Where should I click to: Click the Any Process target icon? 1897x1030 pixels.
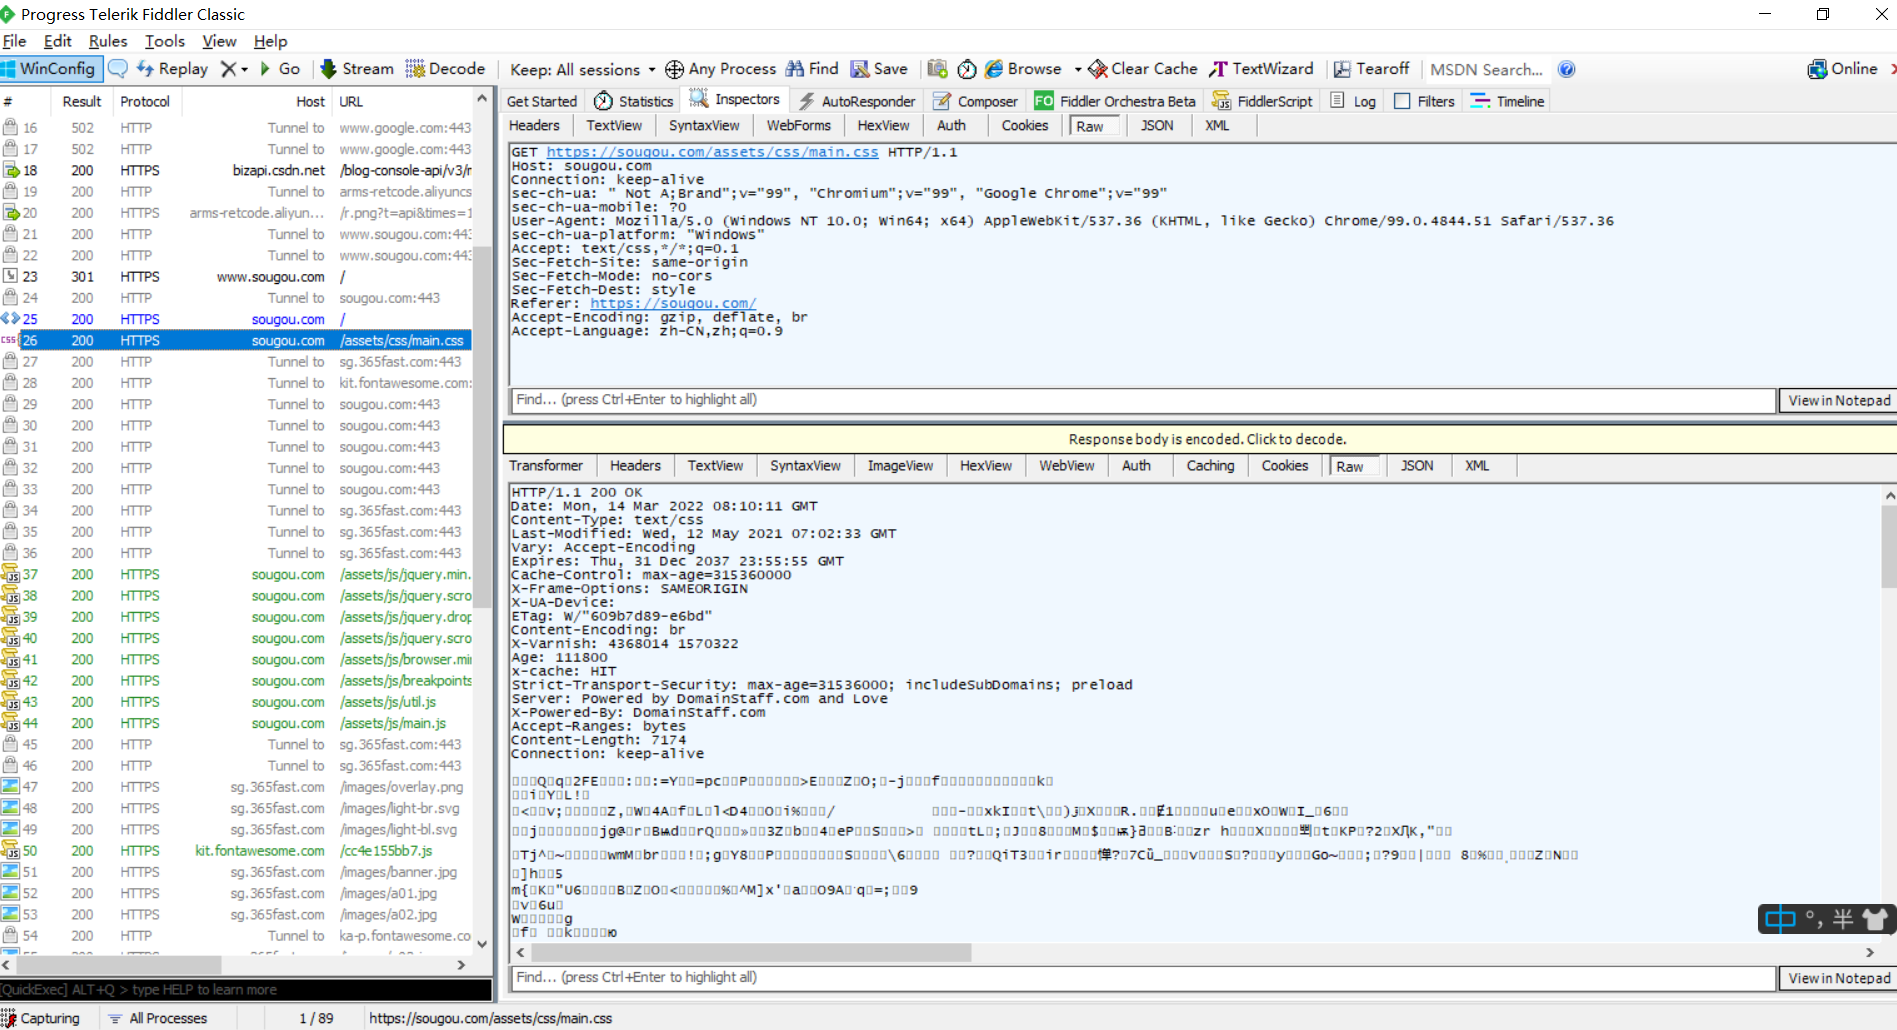[x=675, y=69]
